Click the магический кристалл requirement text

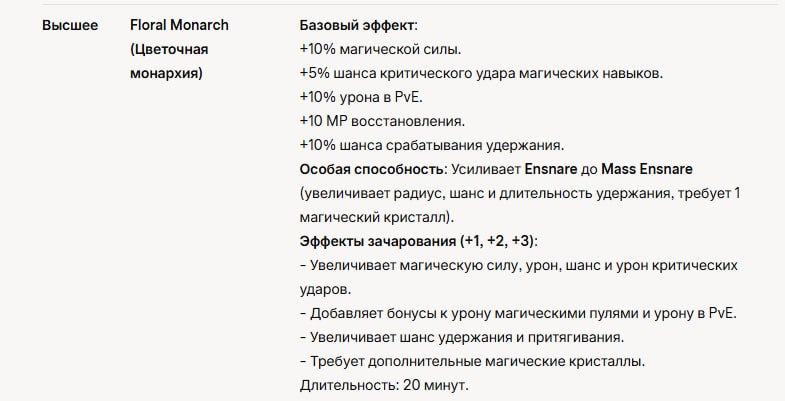point(377,217)
